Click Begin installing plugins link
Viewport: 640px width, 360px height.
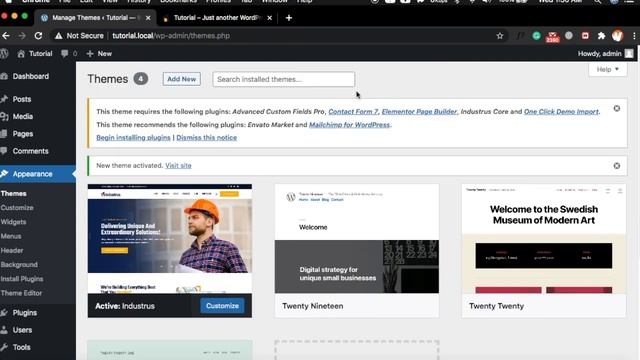133,138
